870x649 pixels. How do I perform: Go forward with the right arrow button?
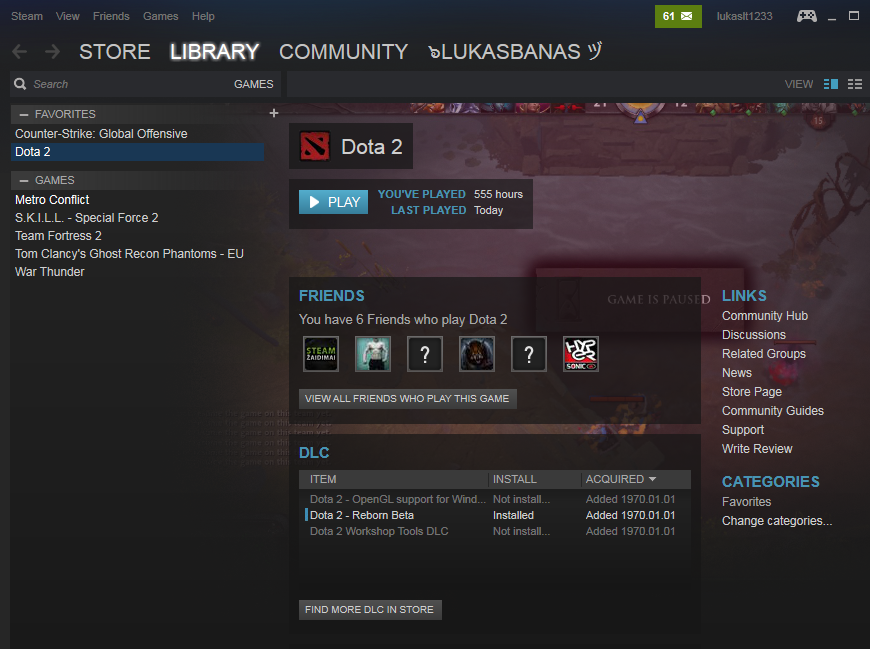tap(53, 52)
